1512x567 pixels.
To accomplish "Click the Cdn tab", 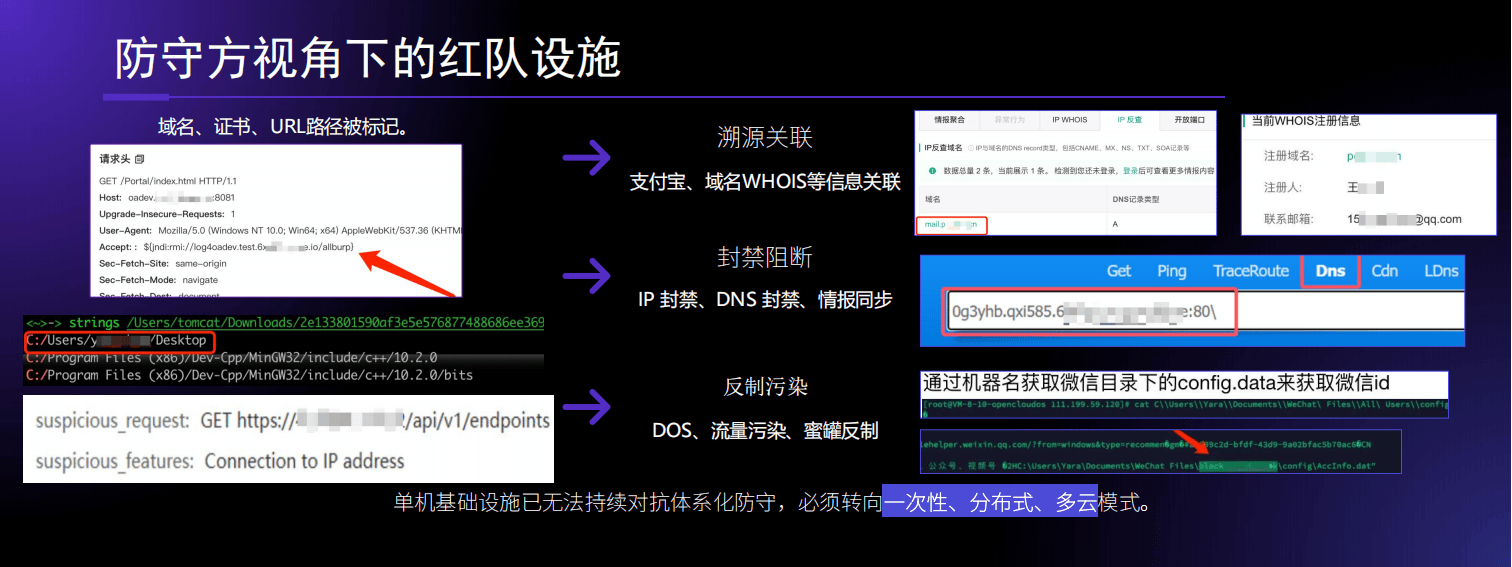I will [x=1384, y=271].
